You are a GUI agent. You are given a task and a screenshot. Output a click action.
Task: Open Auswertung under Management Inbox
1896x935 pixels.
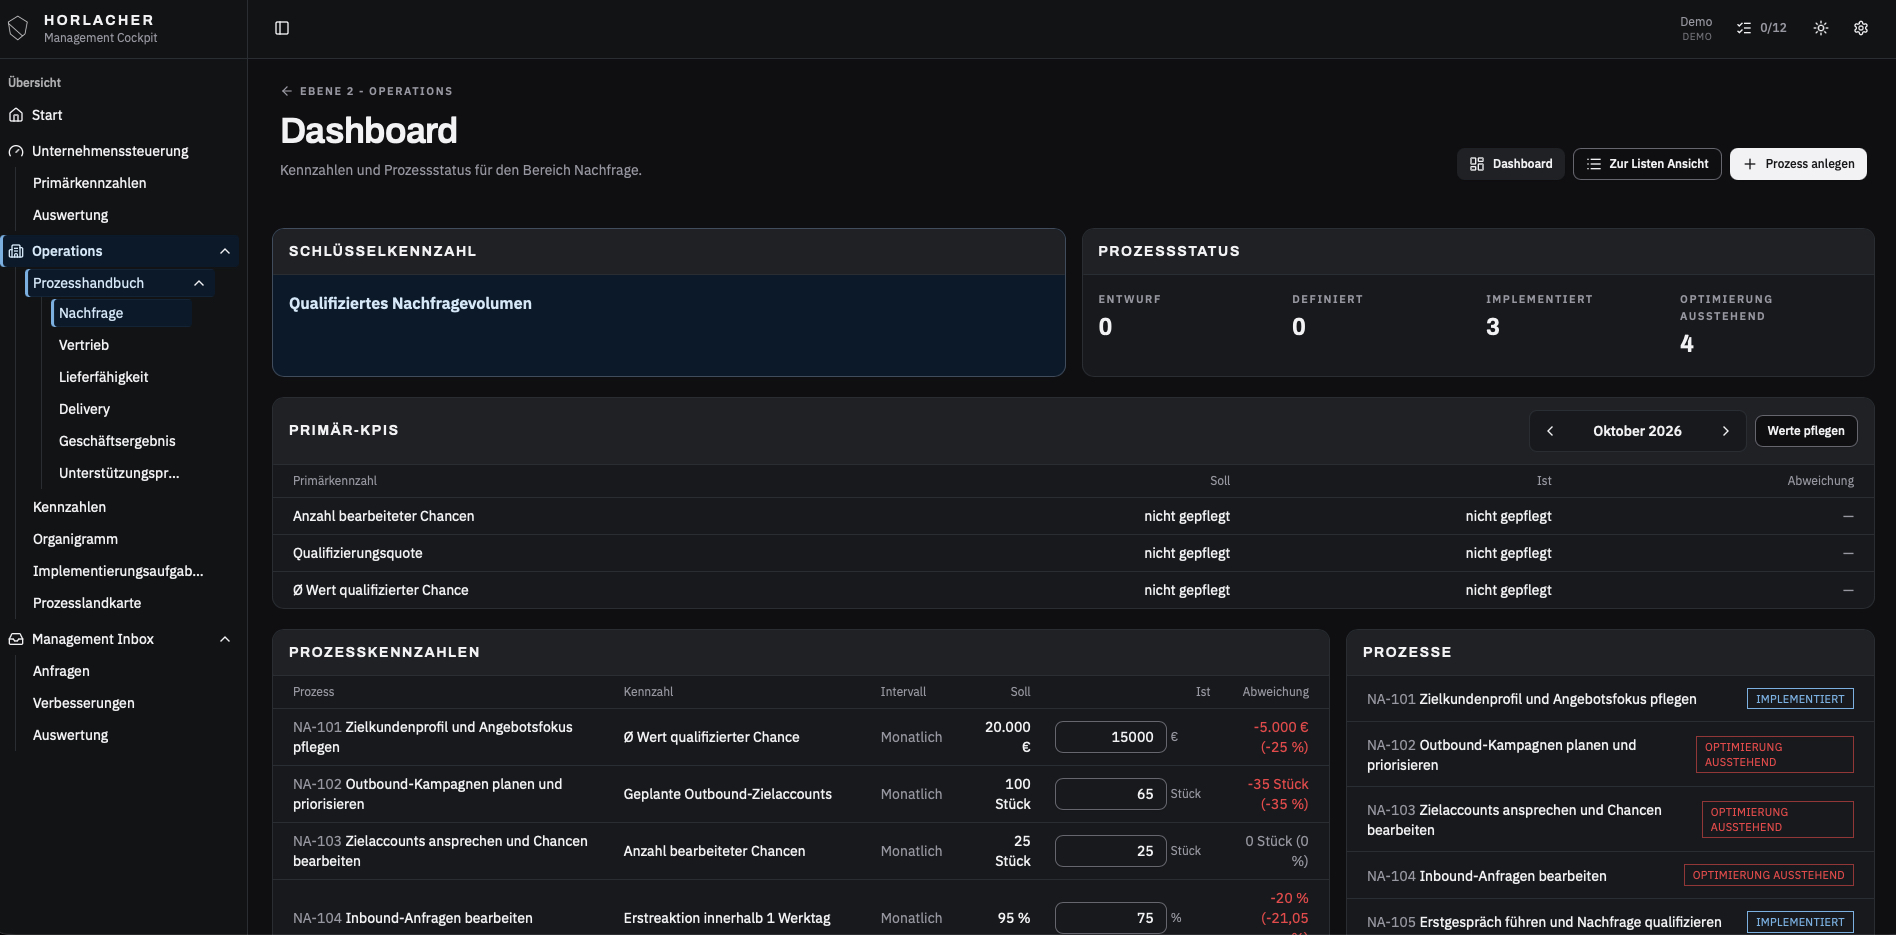(70, 735)
